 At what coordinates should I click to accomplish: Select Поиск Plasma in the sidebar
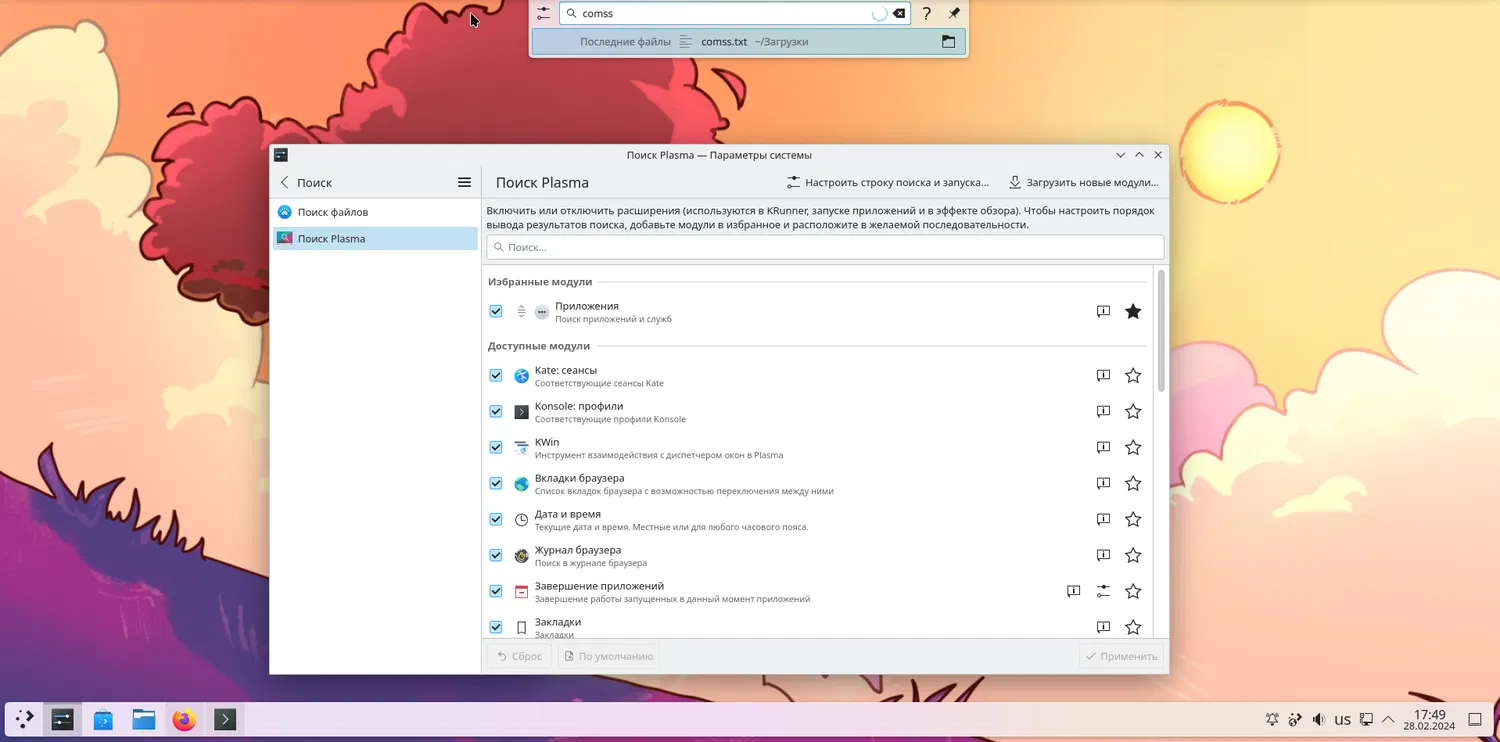(x=375, y=239)
